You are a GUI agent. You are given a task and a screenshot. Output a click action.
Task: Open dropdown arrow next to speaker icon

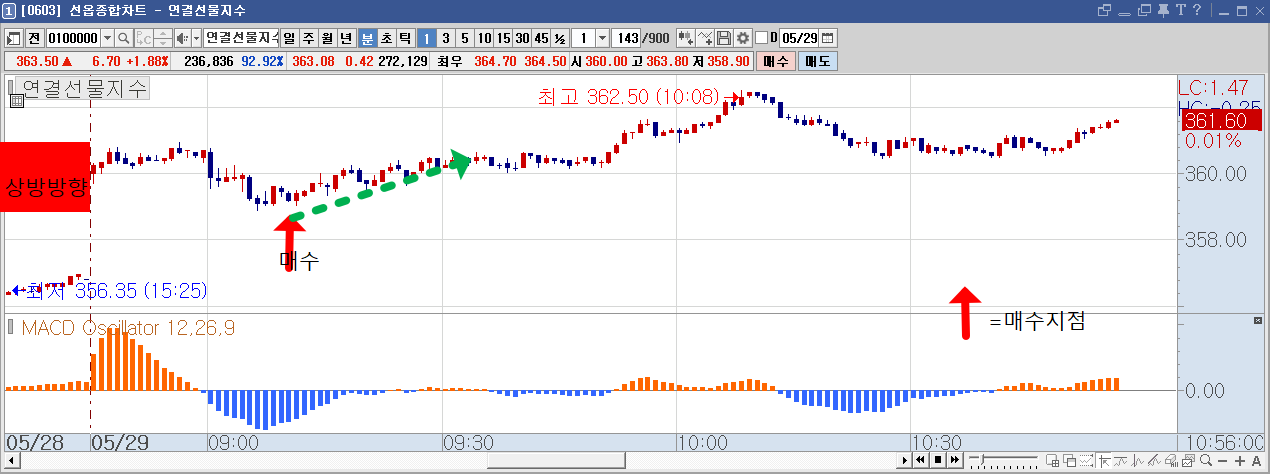coord(196,38)
